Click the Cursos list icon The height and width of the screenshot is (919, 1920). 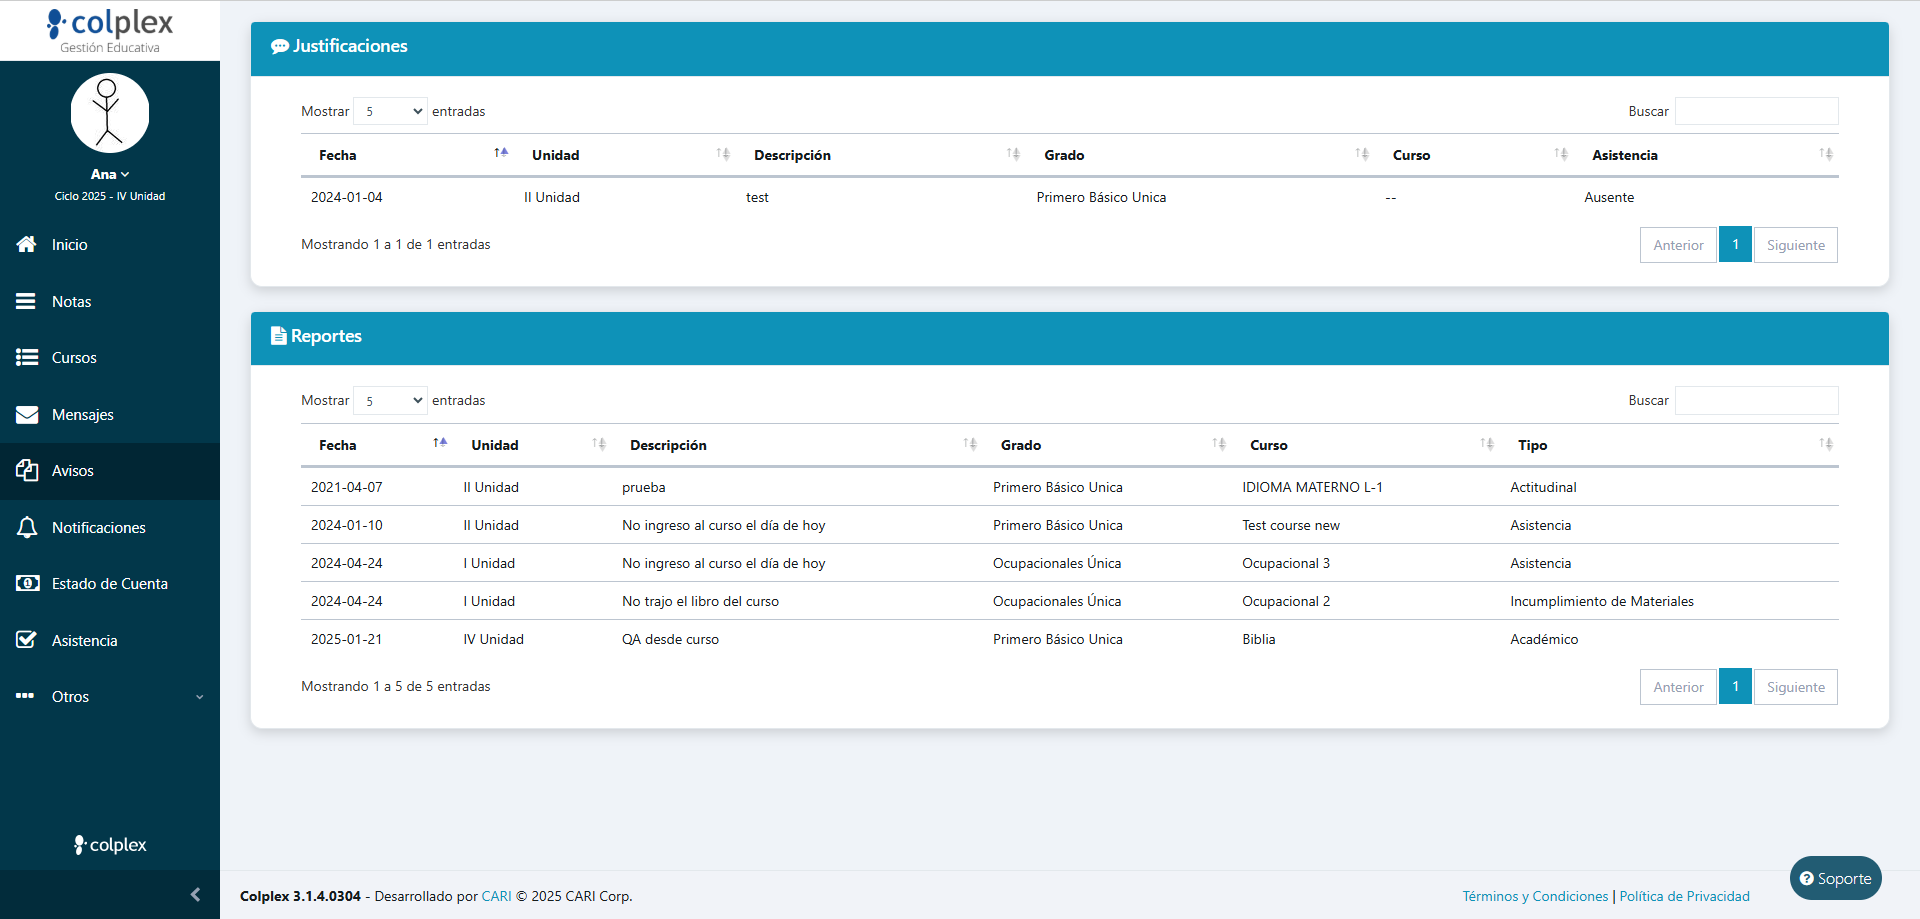point(27,357)
